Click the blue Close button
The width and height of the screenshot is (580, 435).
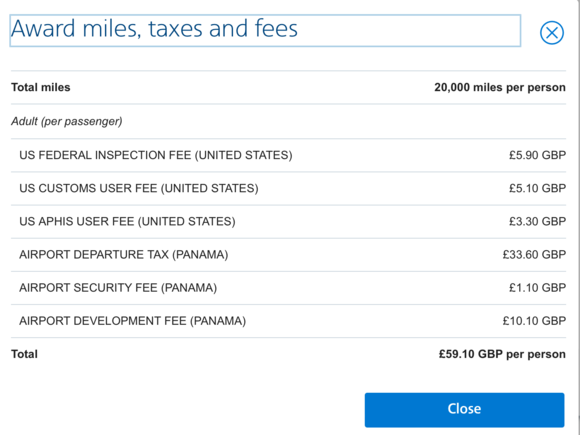(464, 410)
